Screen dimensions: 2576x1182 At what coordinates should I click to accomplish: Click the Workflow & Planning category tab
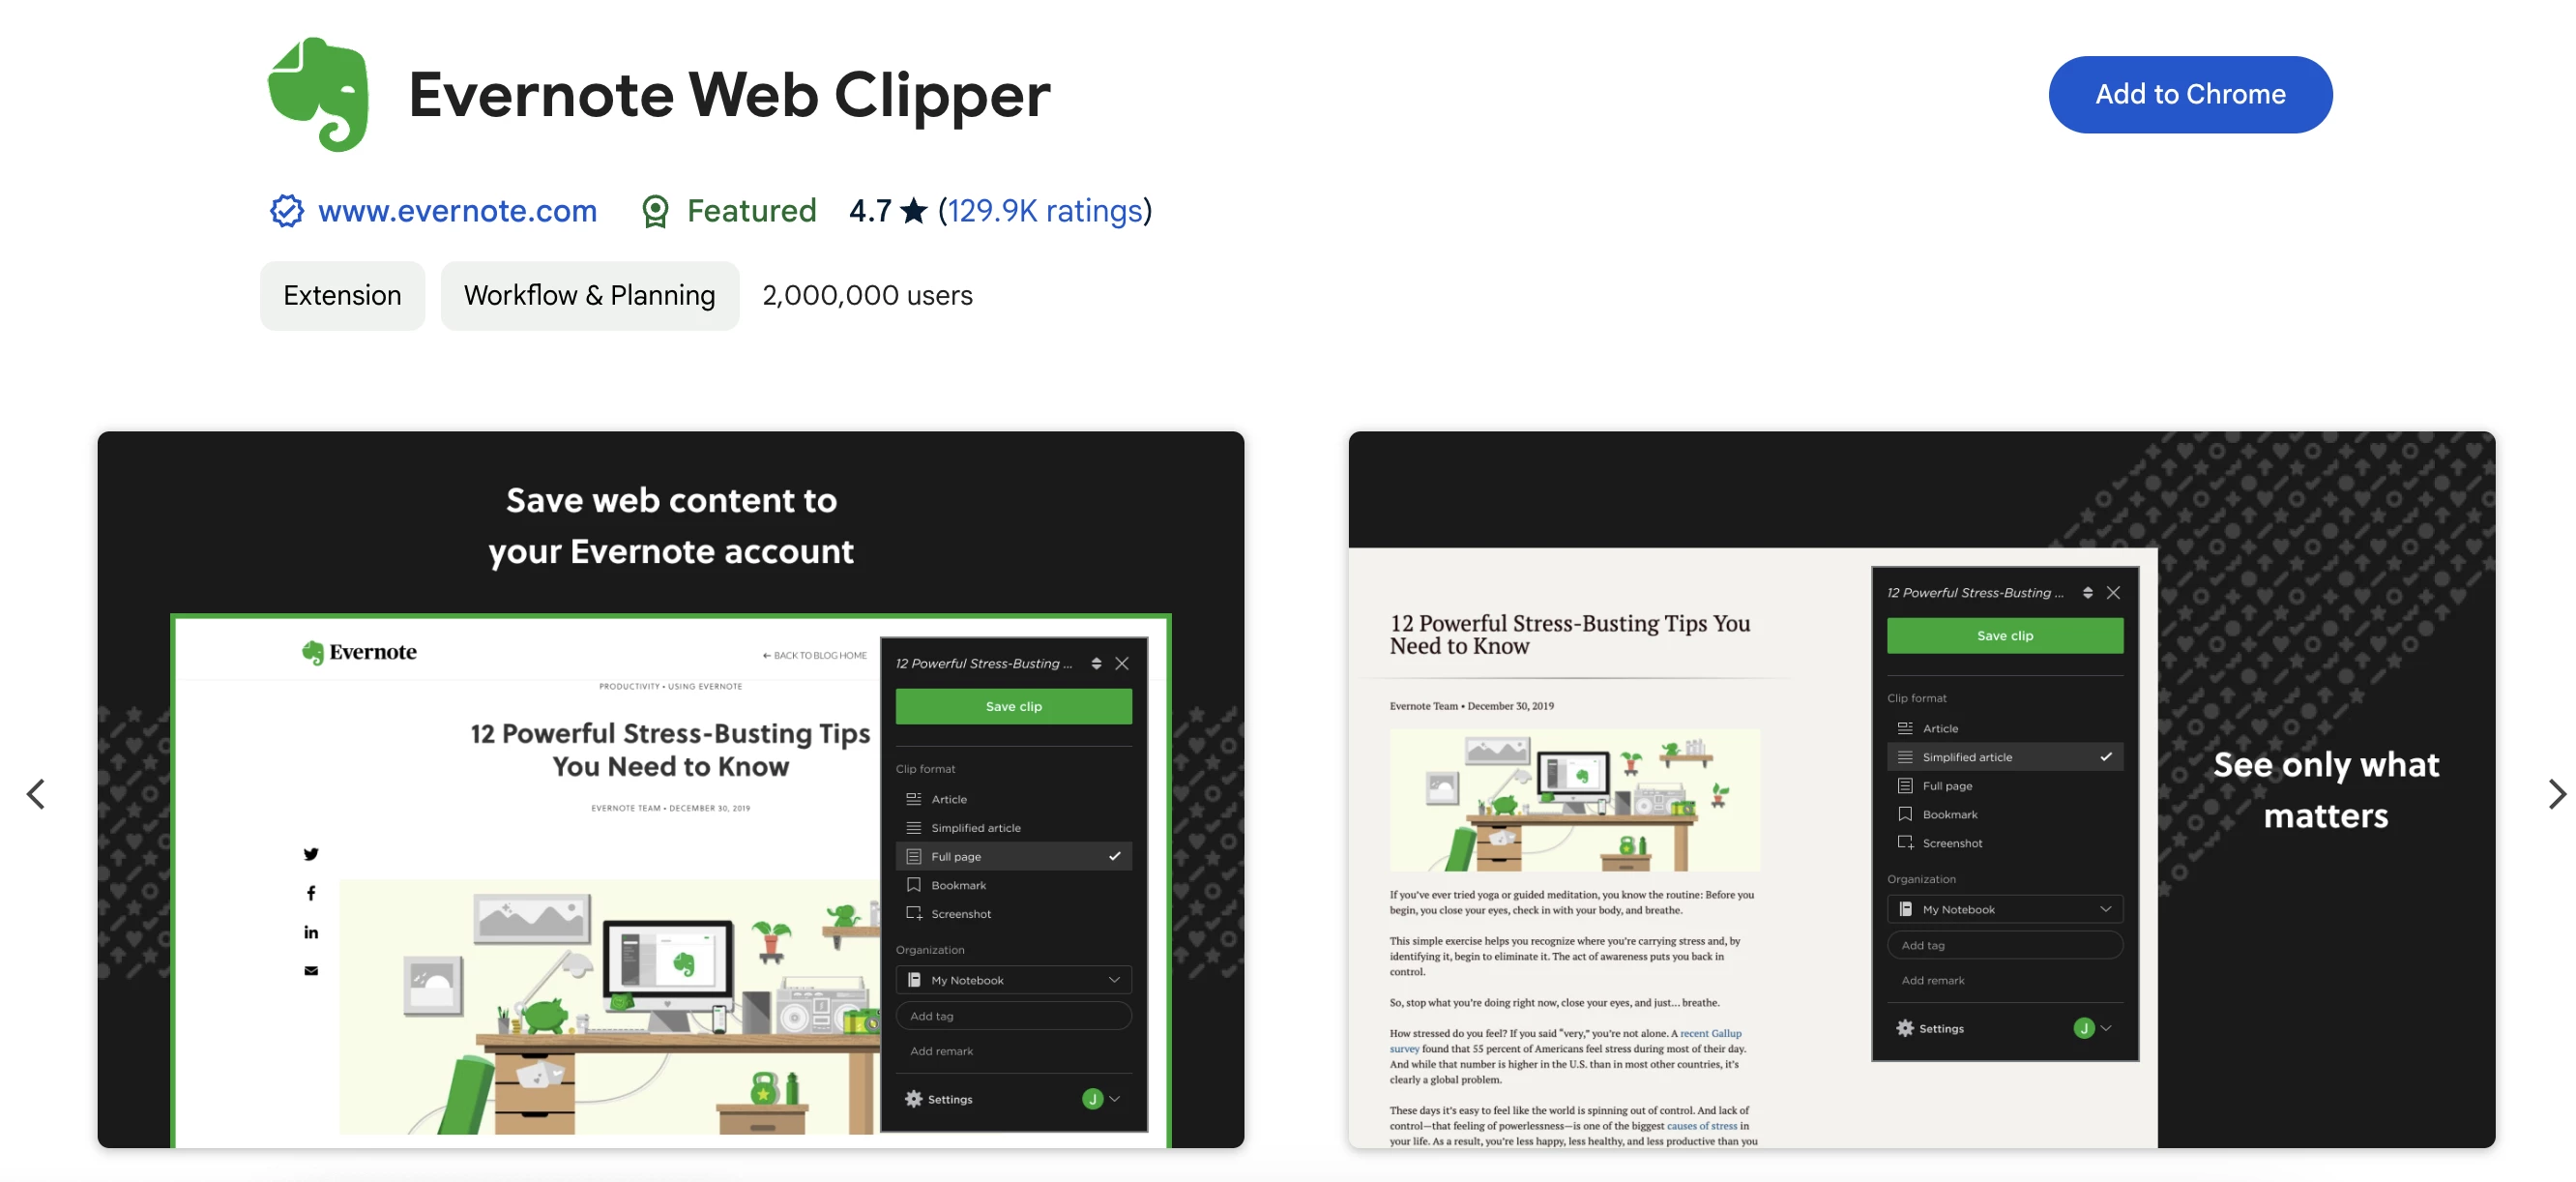click(588, 294)
